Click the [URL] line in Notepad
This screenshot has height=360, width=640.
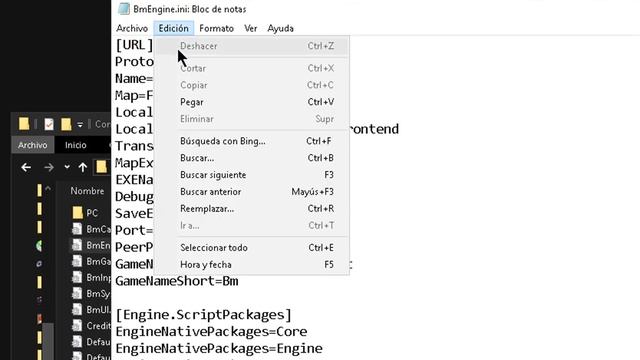pyautogui.click(x=134, y=44)
